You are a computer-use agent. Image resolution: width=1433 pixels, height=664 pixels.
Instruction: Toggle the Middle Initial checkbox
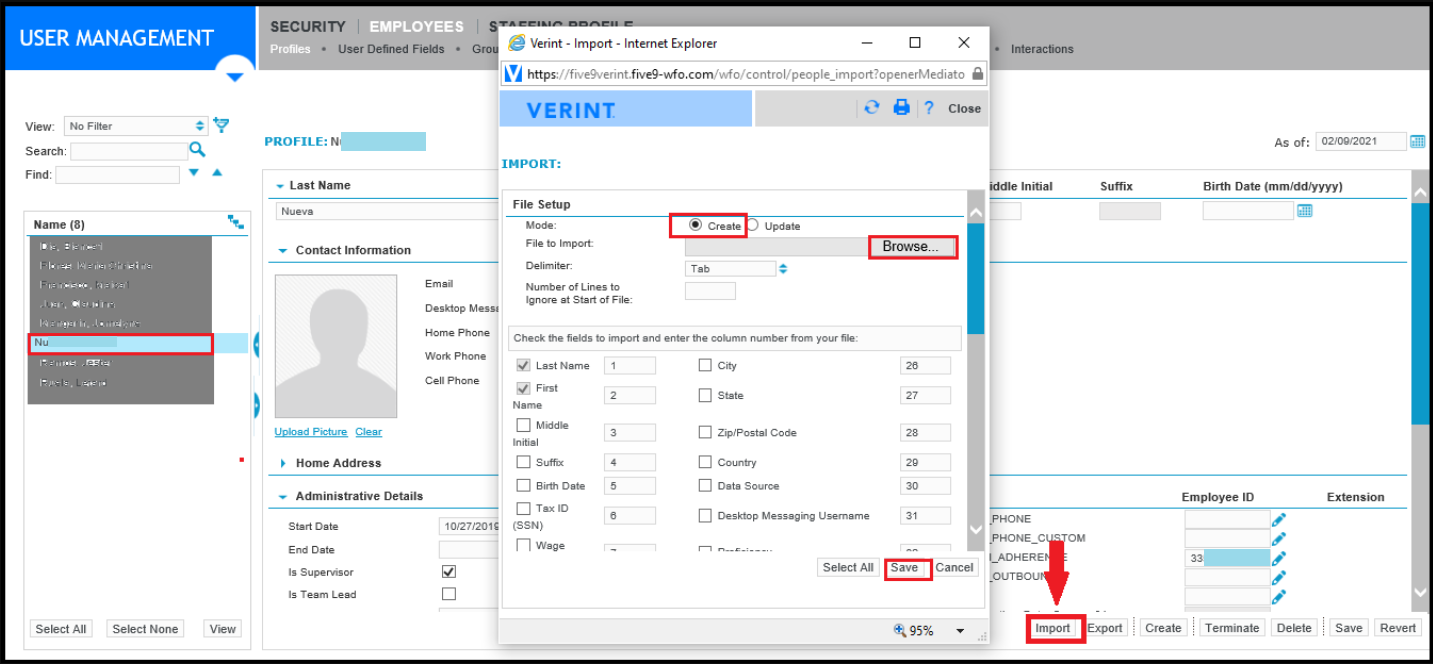pos(523,425)
